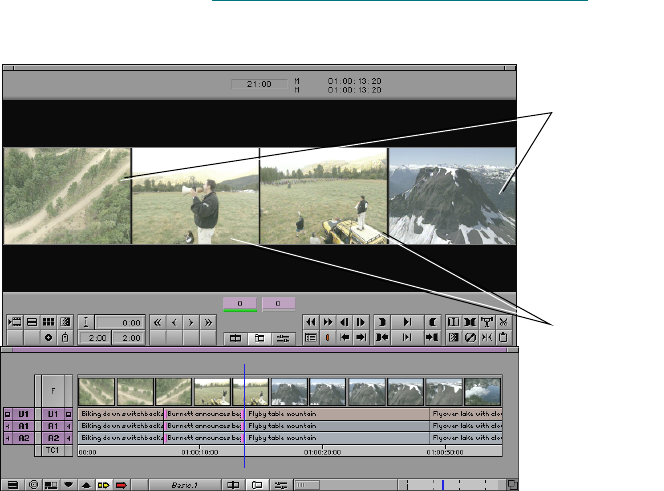The width and height of the screenshot is (664, 491).
Task: Click the Fast Forward to next edit arrow
Action: tap(361, 338)
